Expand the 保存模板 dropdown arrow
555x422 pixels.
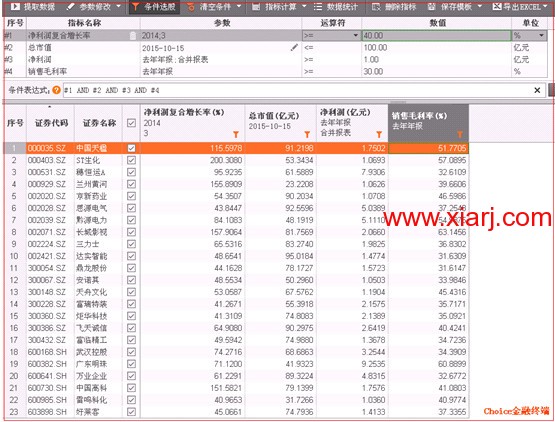pos(480,6)
